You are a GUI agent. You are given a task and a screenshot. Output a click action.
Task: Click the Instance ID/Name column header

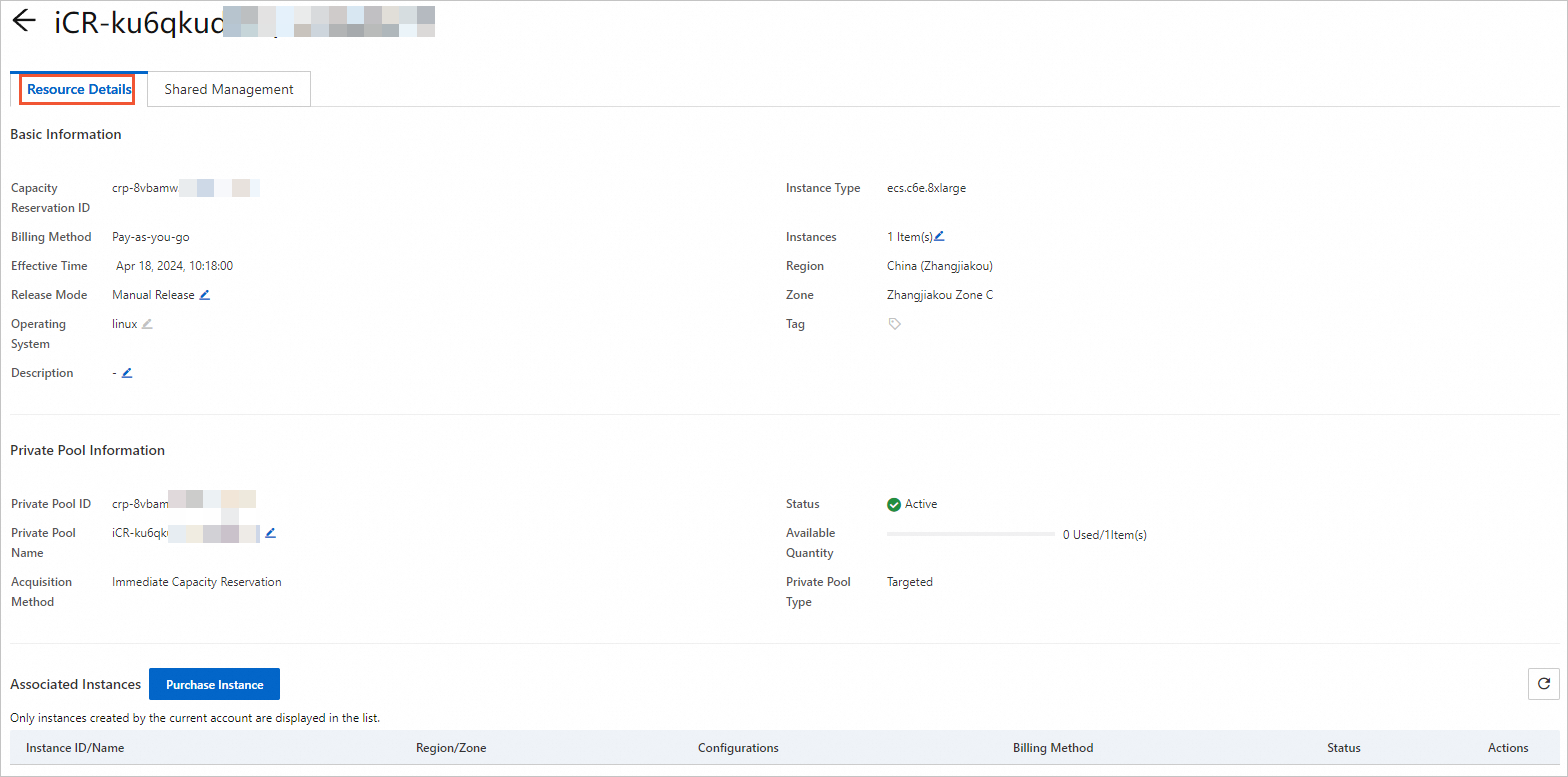[75, 748]
